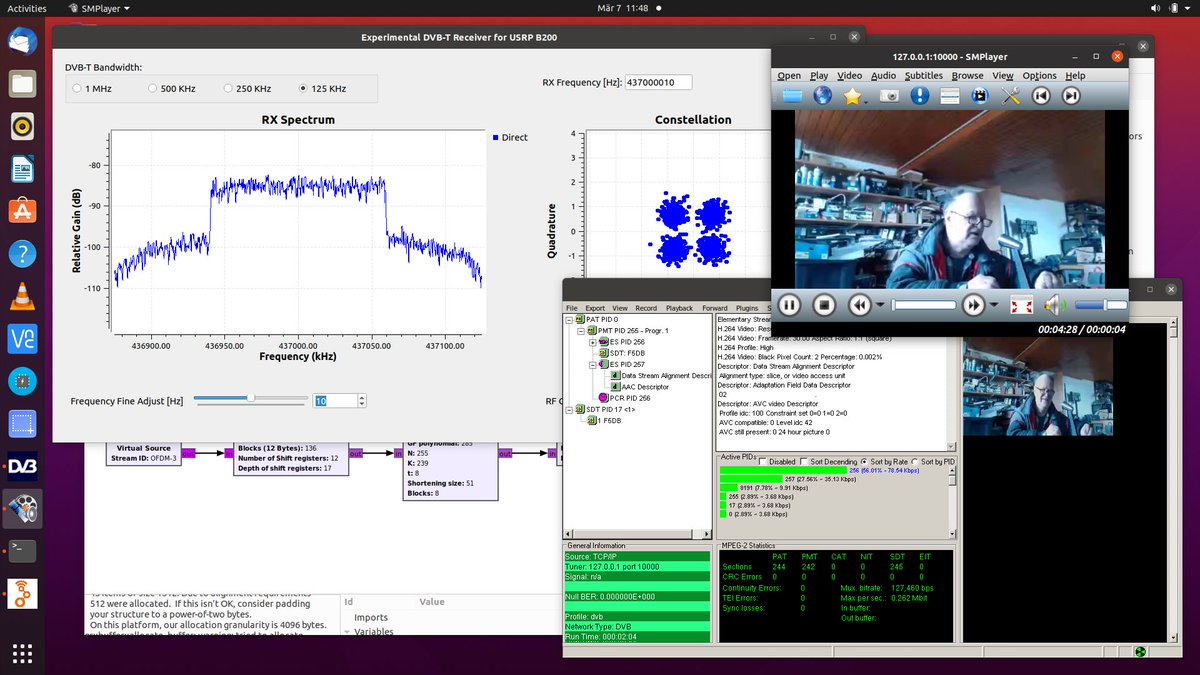Collapse the ES PID 257 tree node
1200x675 pixels.
click(x=593, y=364)
